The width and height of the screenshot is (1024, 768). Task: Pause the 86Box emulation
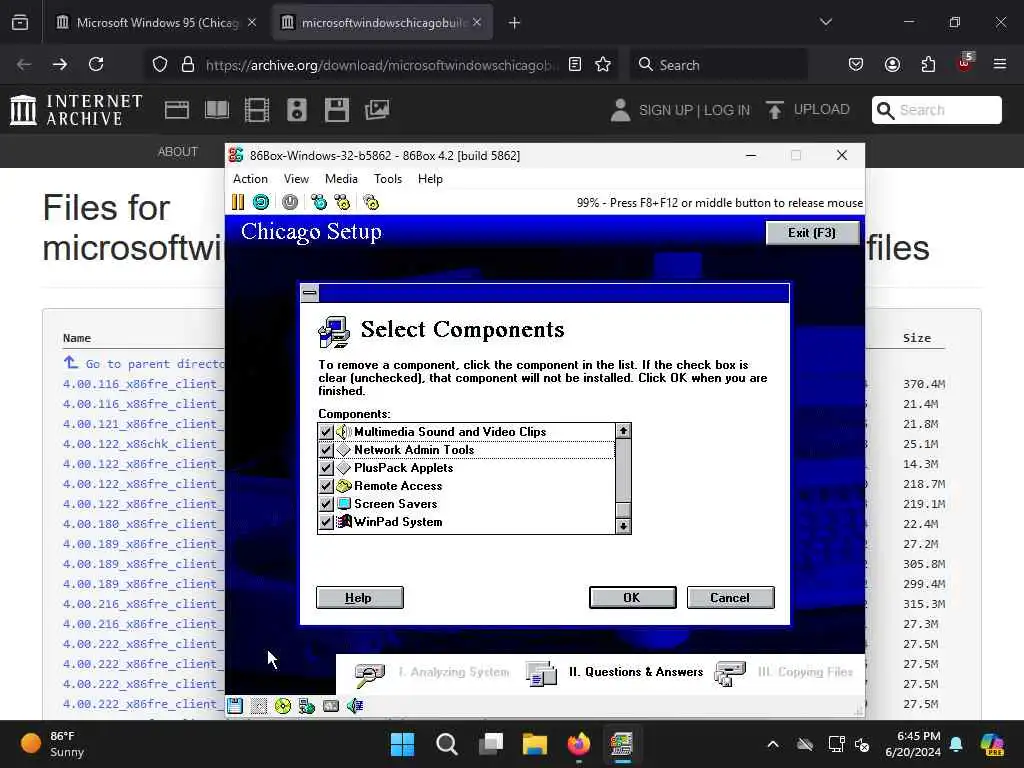(x=238, y=202)
